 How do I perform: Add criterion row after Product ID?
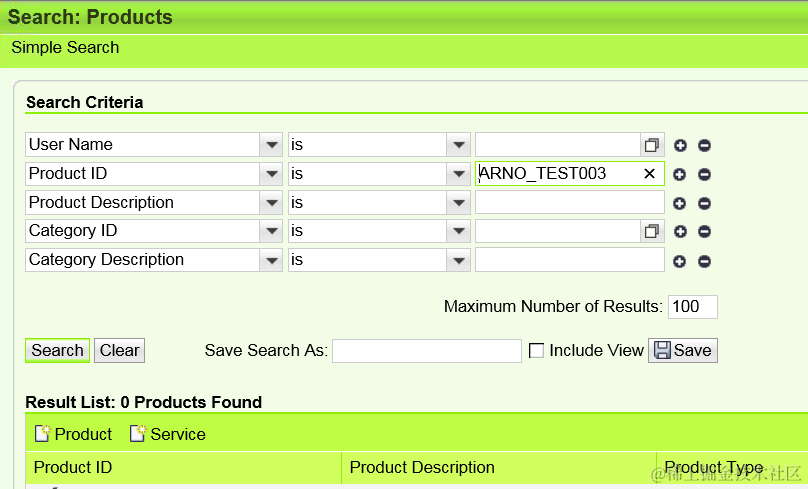[x=680, y=174]
